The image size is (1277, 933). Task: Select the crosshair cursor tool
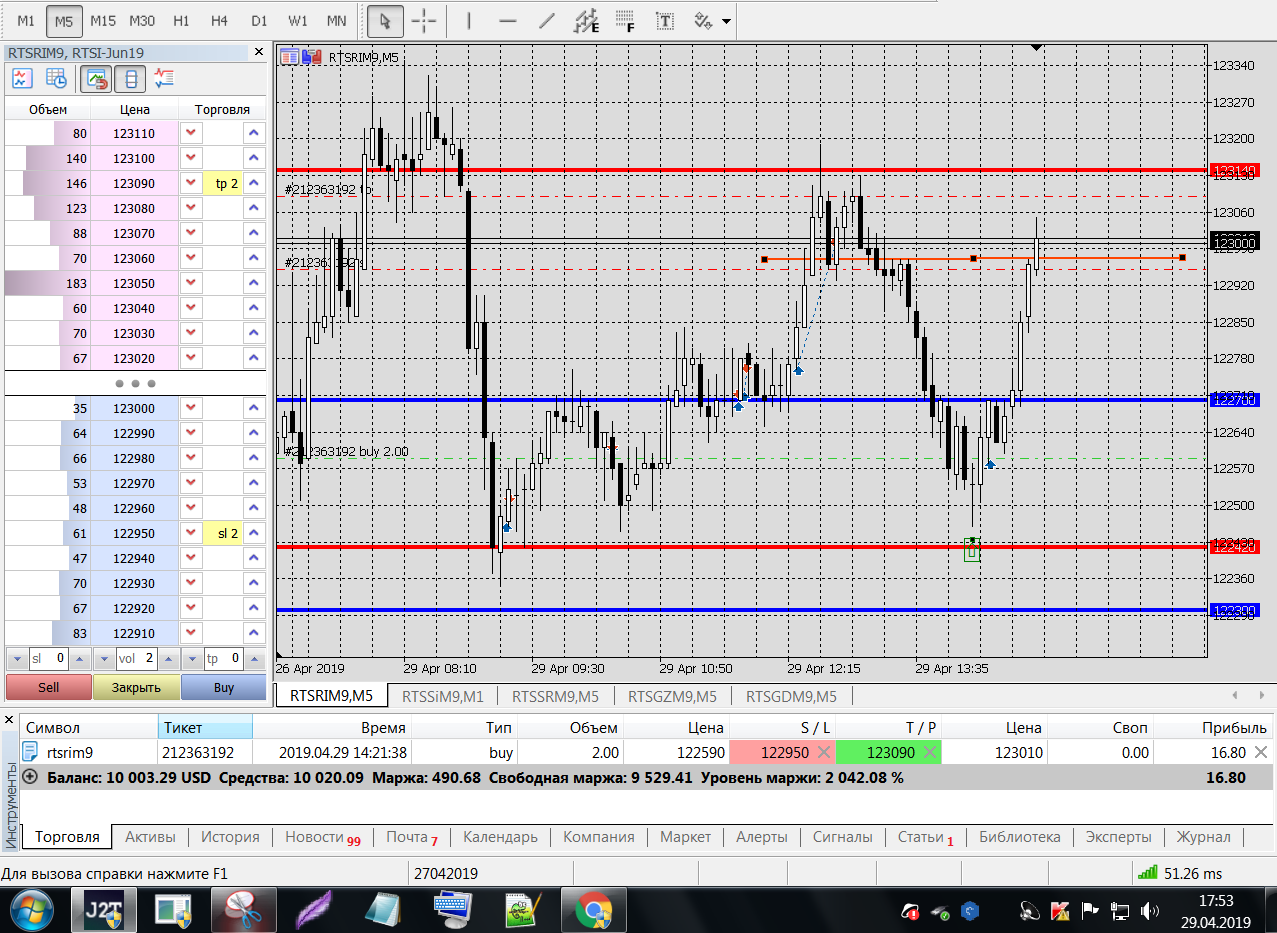coord(424,20)
